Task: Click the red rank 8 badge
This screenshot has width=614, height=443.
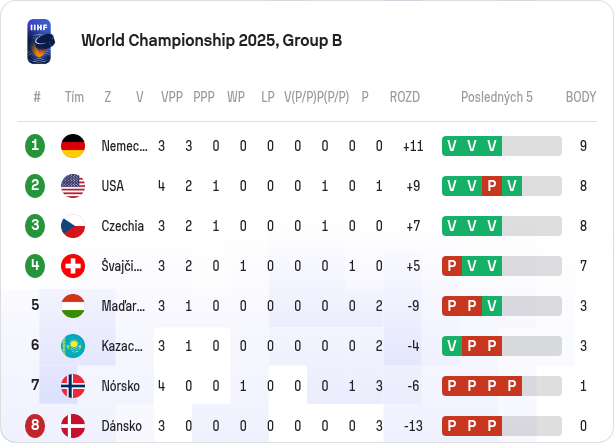Action: 35,426
